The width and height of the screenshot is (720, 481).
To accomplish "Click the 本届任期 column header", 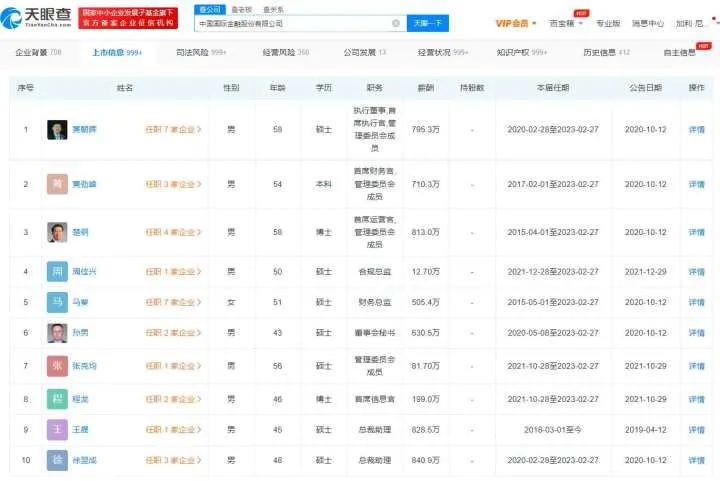I will [553, 87].
